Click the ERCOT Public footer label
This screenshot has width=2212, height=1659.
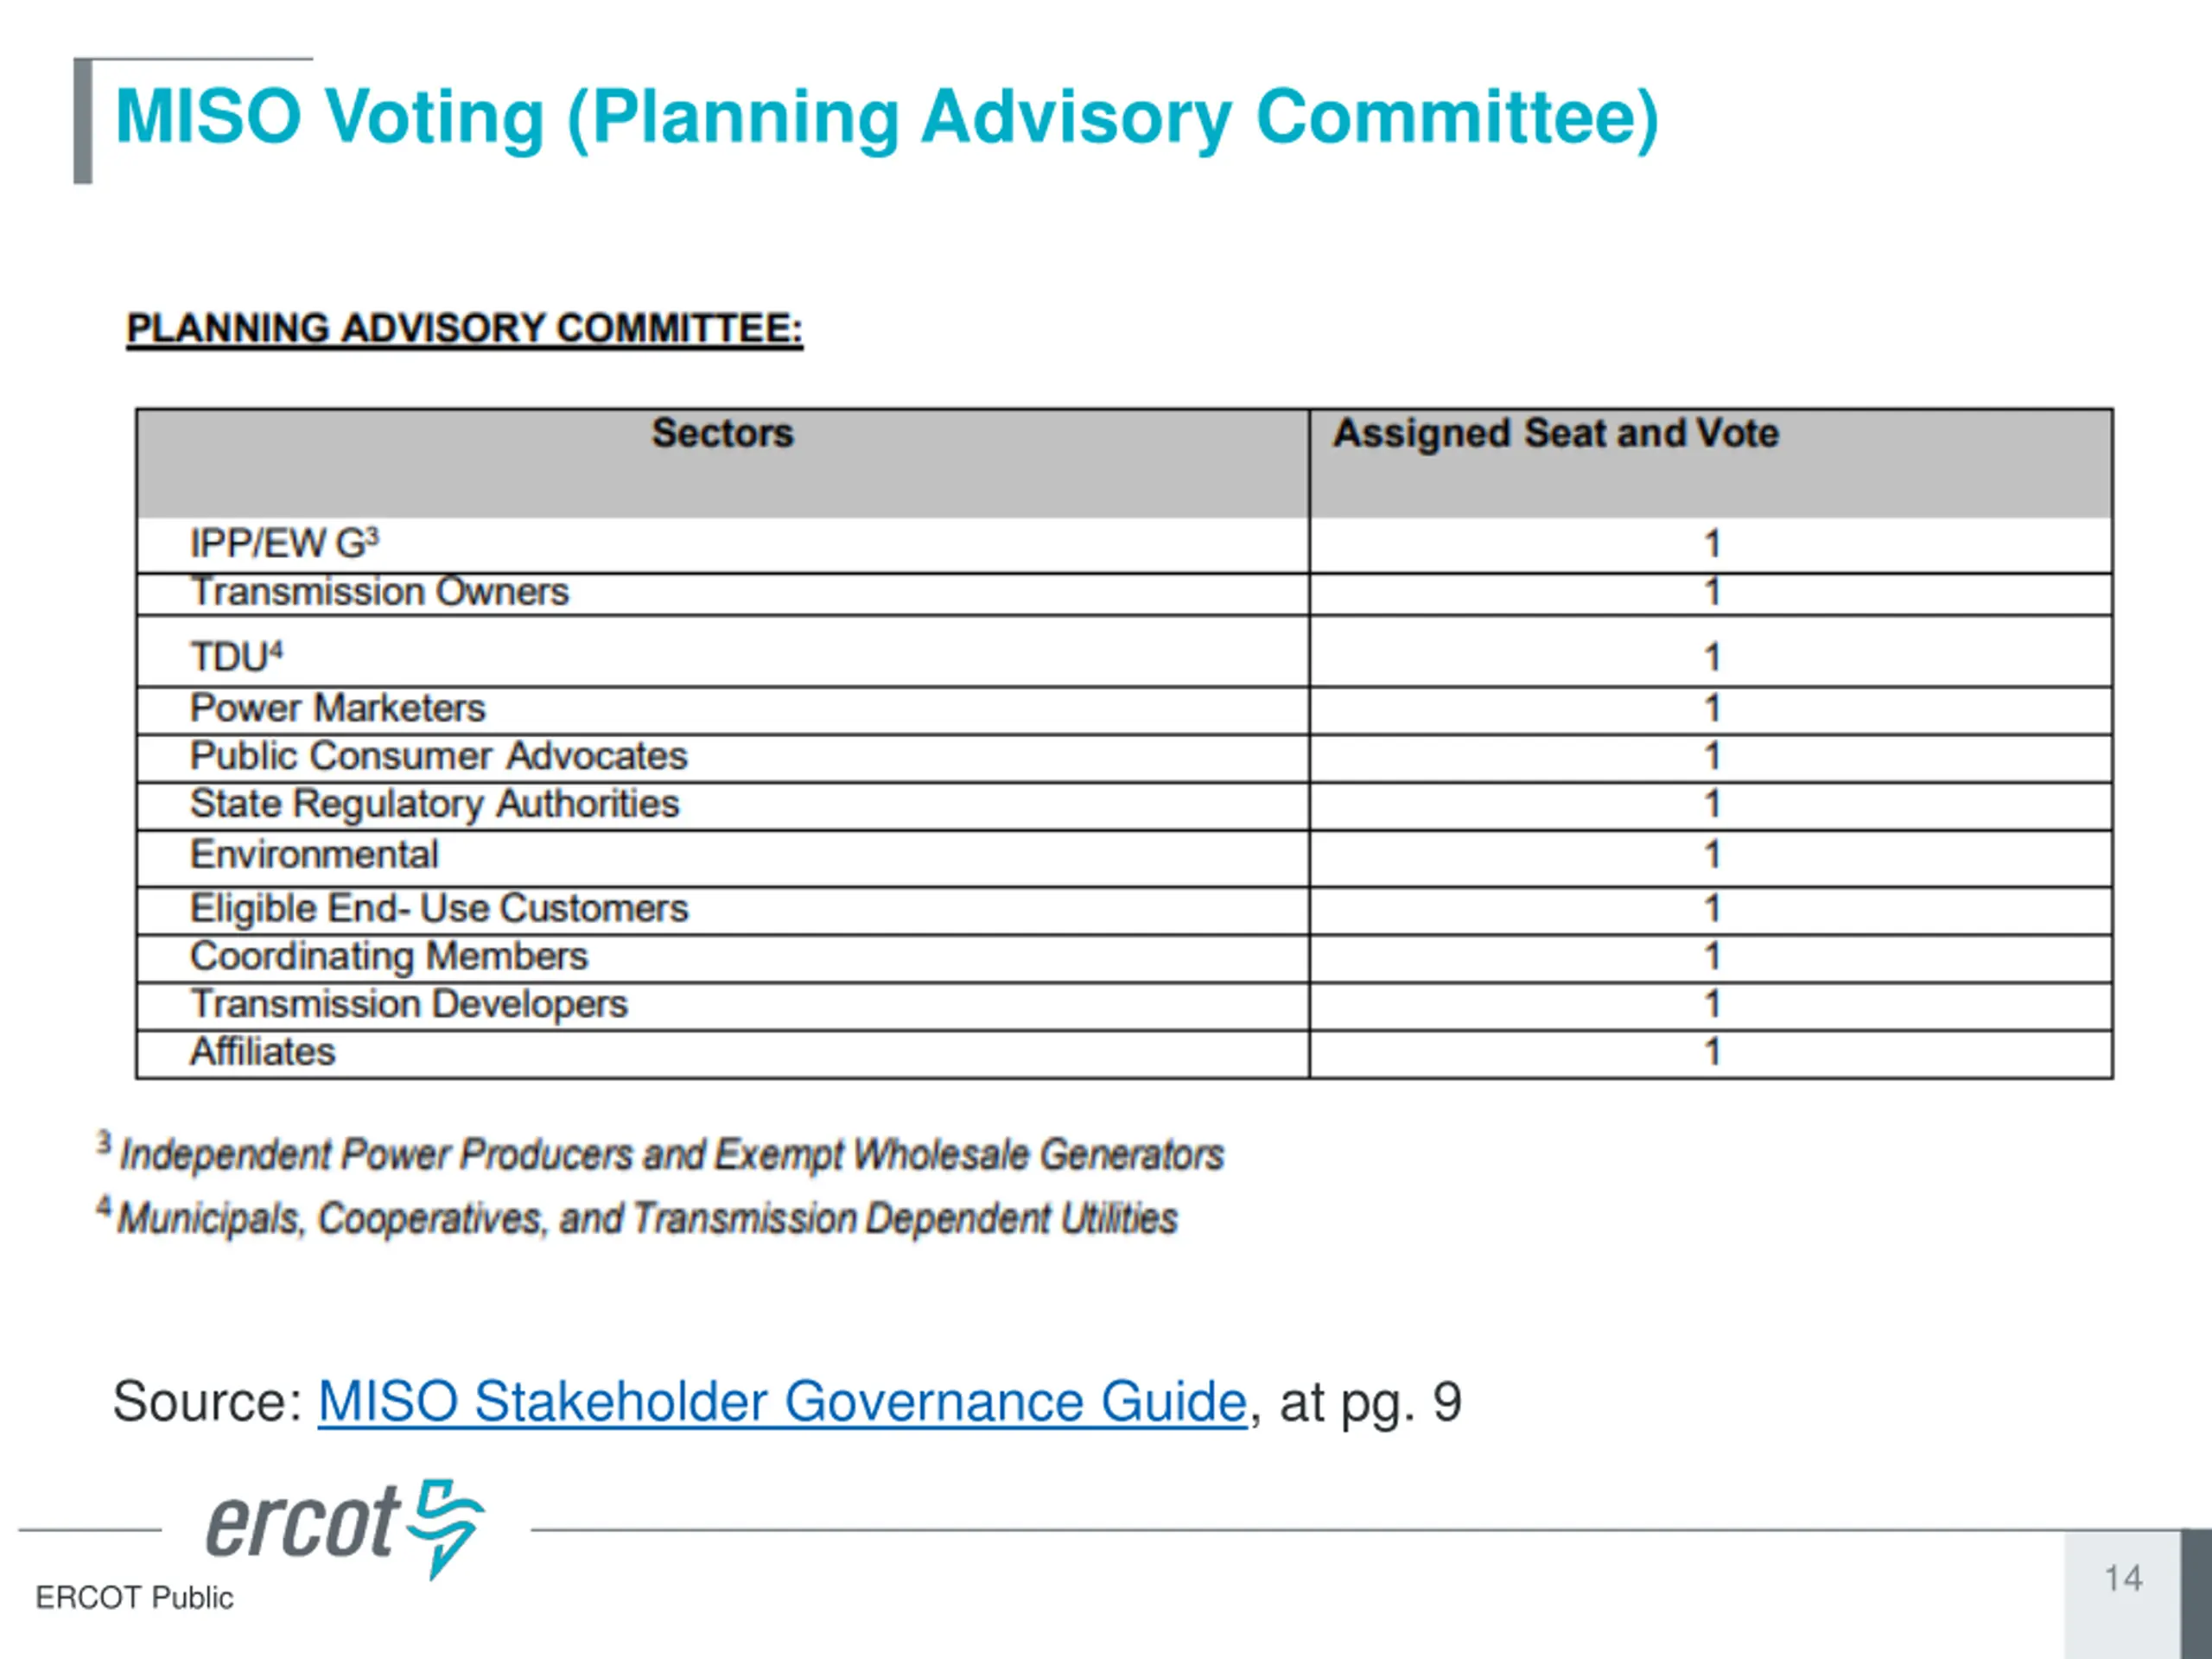coord(134,1597)
